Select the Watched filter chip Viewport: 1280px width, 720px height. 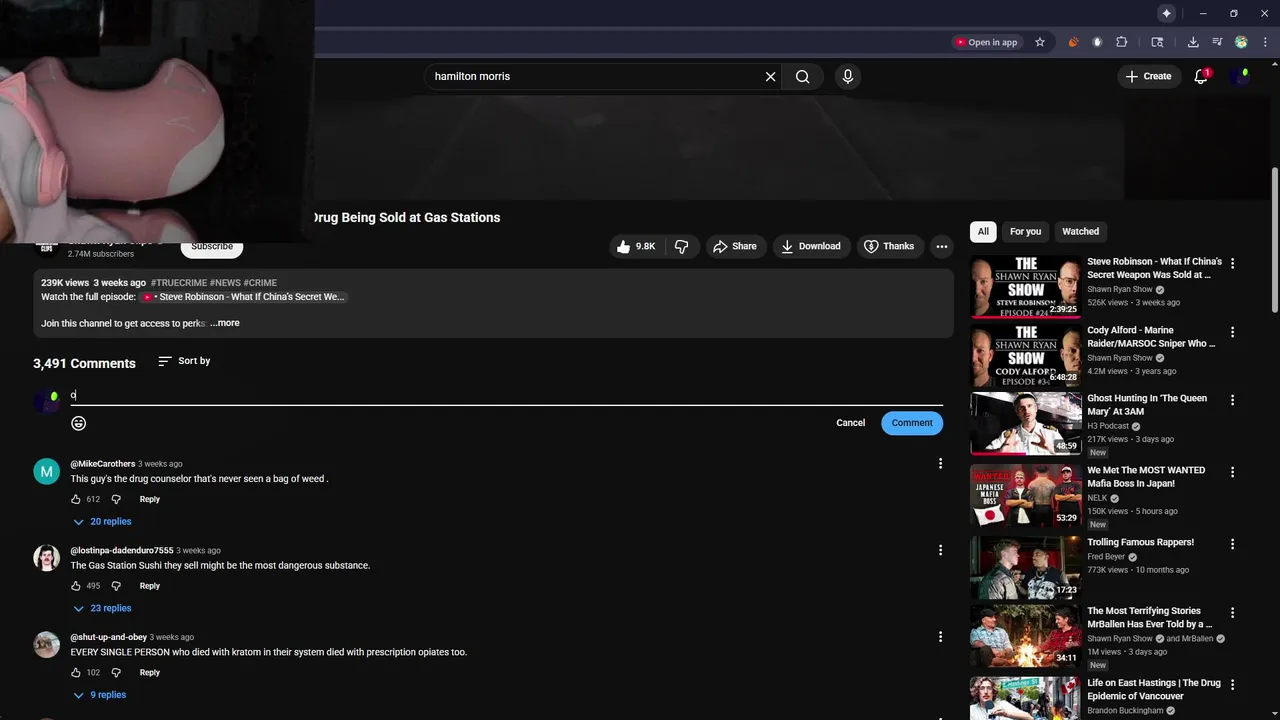pyautogui.click(x=1080, y=231)
